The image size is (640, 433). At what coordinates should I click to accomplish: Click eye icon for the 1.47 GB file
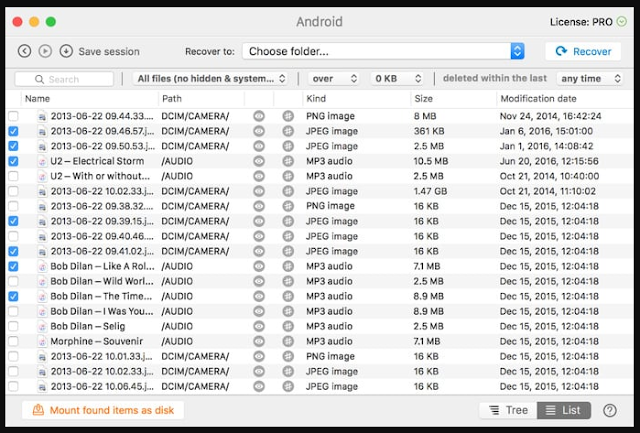(x=259, y=191)
